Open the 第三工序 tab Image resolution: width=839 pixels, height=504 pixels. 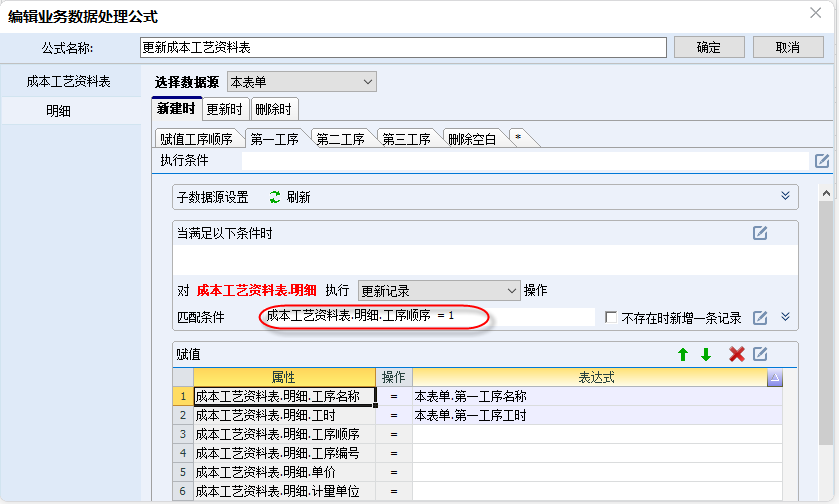(x=406, y=139)
